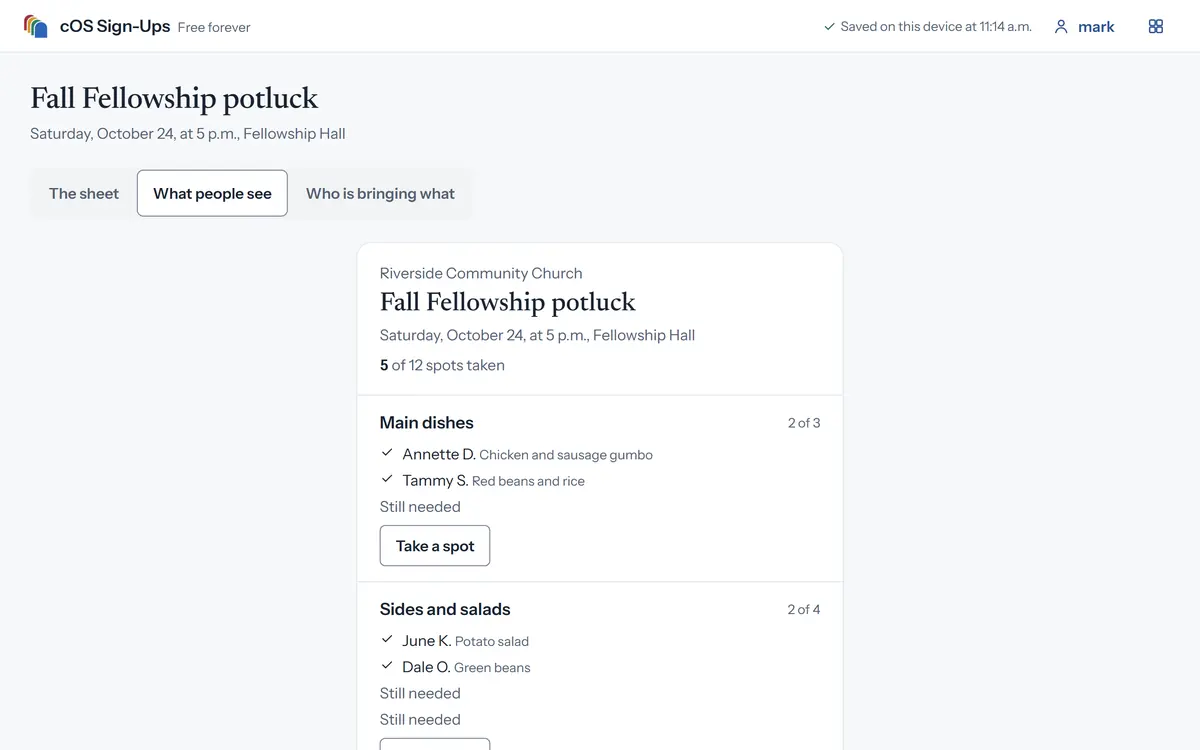The width and height of the screenshot is (1200, 750).
Task: Open the apps grid icon
Action: point(1156,27)
